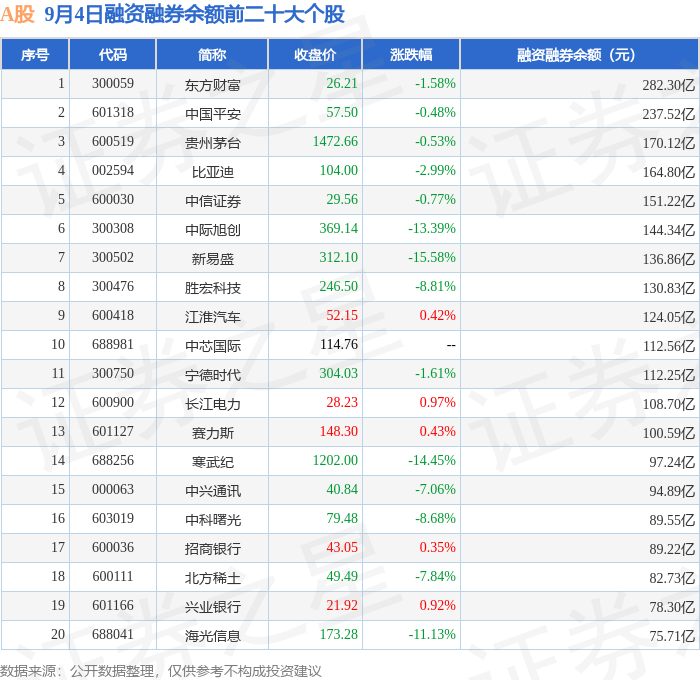Screen dimensions: 700x680
Task: Select change value -2.99%
Action: 435,171
